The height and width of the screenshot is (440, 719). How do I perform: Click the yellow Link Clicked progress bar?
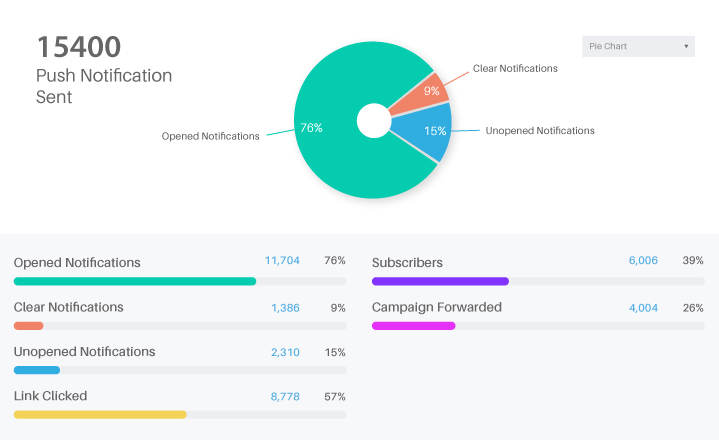pos(100,414)
